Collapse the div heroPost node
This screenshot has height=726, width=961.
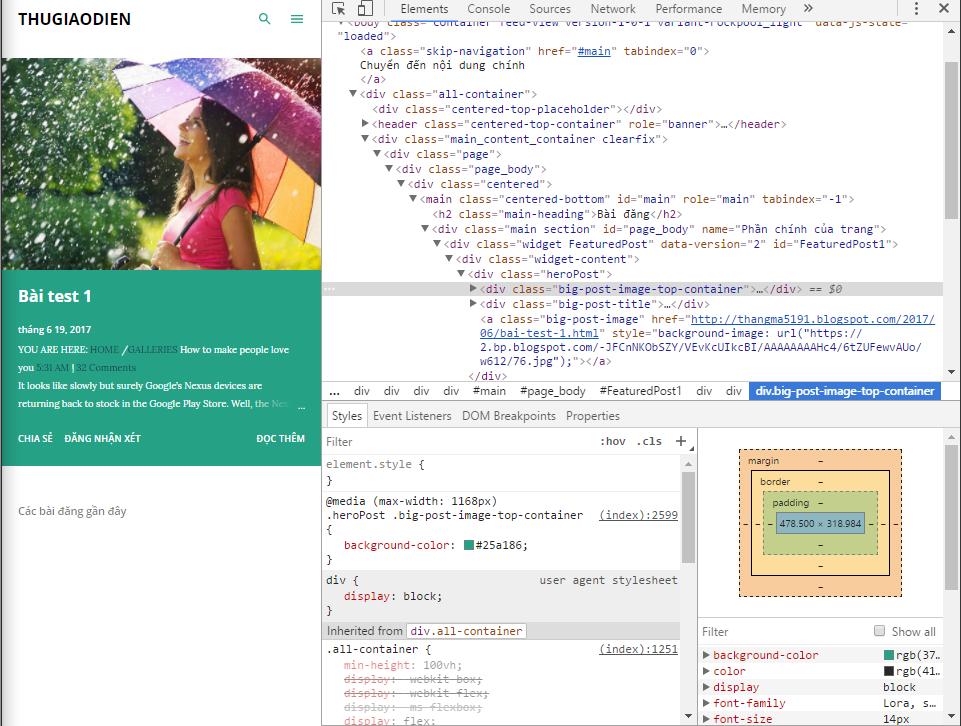click(x=461, y=274)
